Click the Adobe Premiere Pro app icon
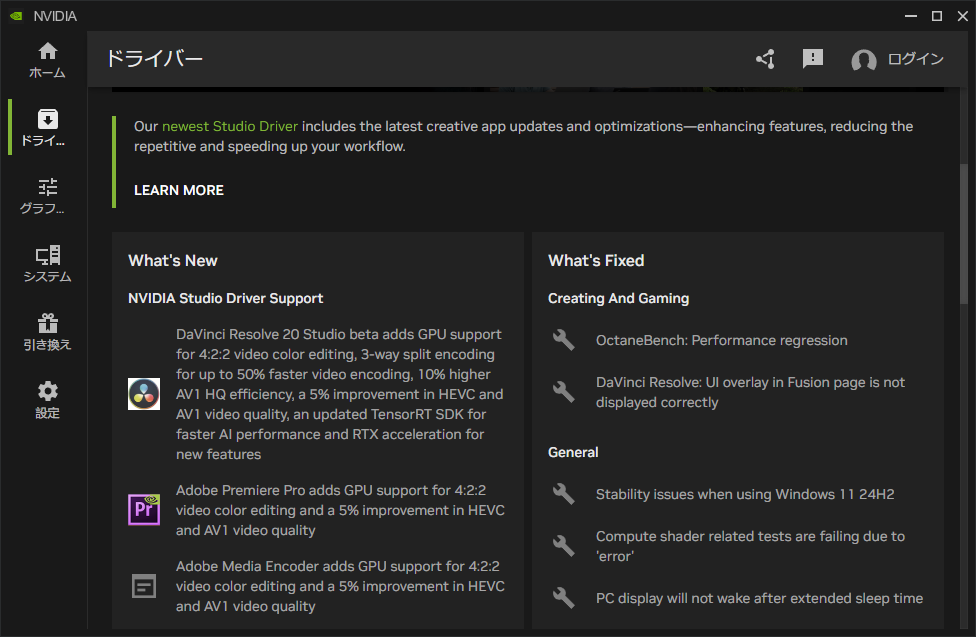This screenshot has width=976, height=637. click(144, 510)
